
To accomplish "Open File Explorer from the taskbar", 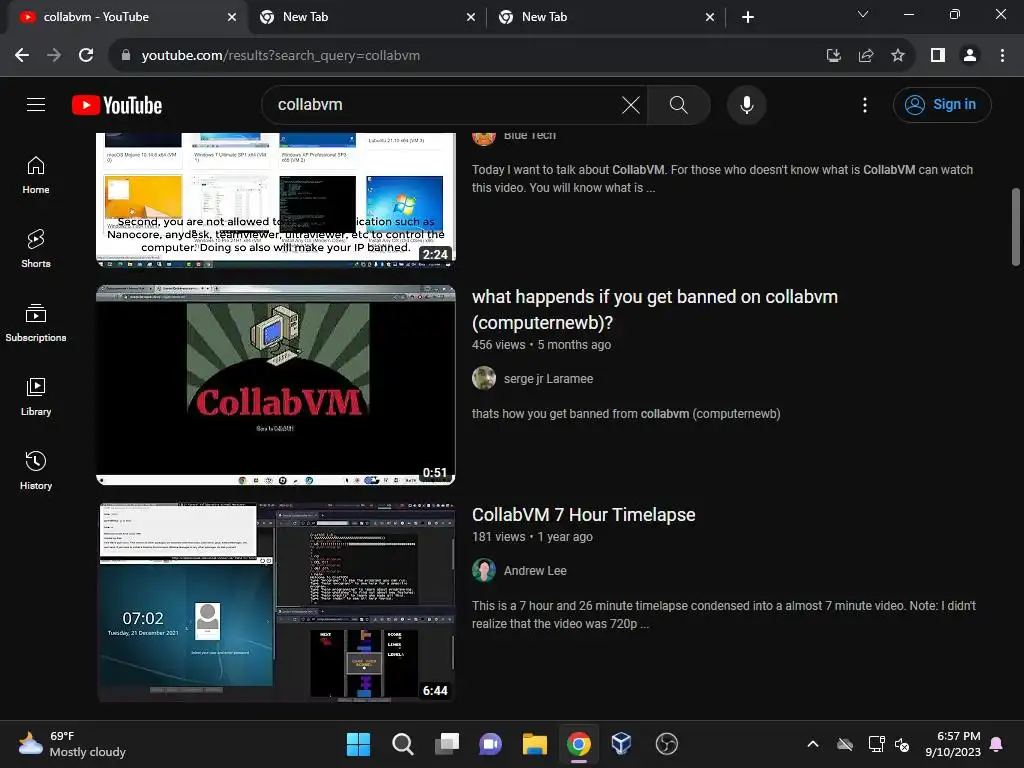I will [534, 744].
